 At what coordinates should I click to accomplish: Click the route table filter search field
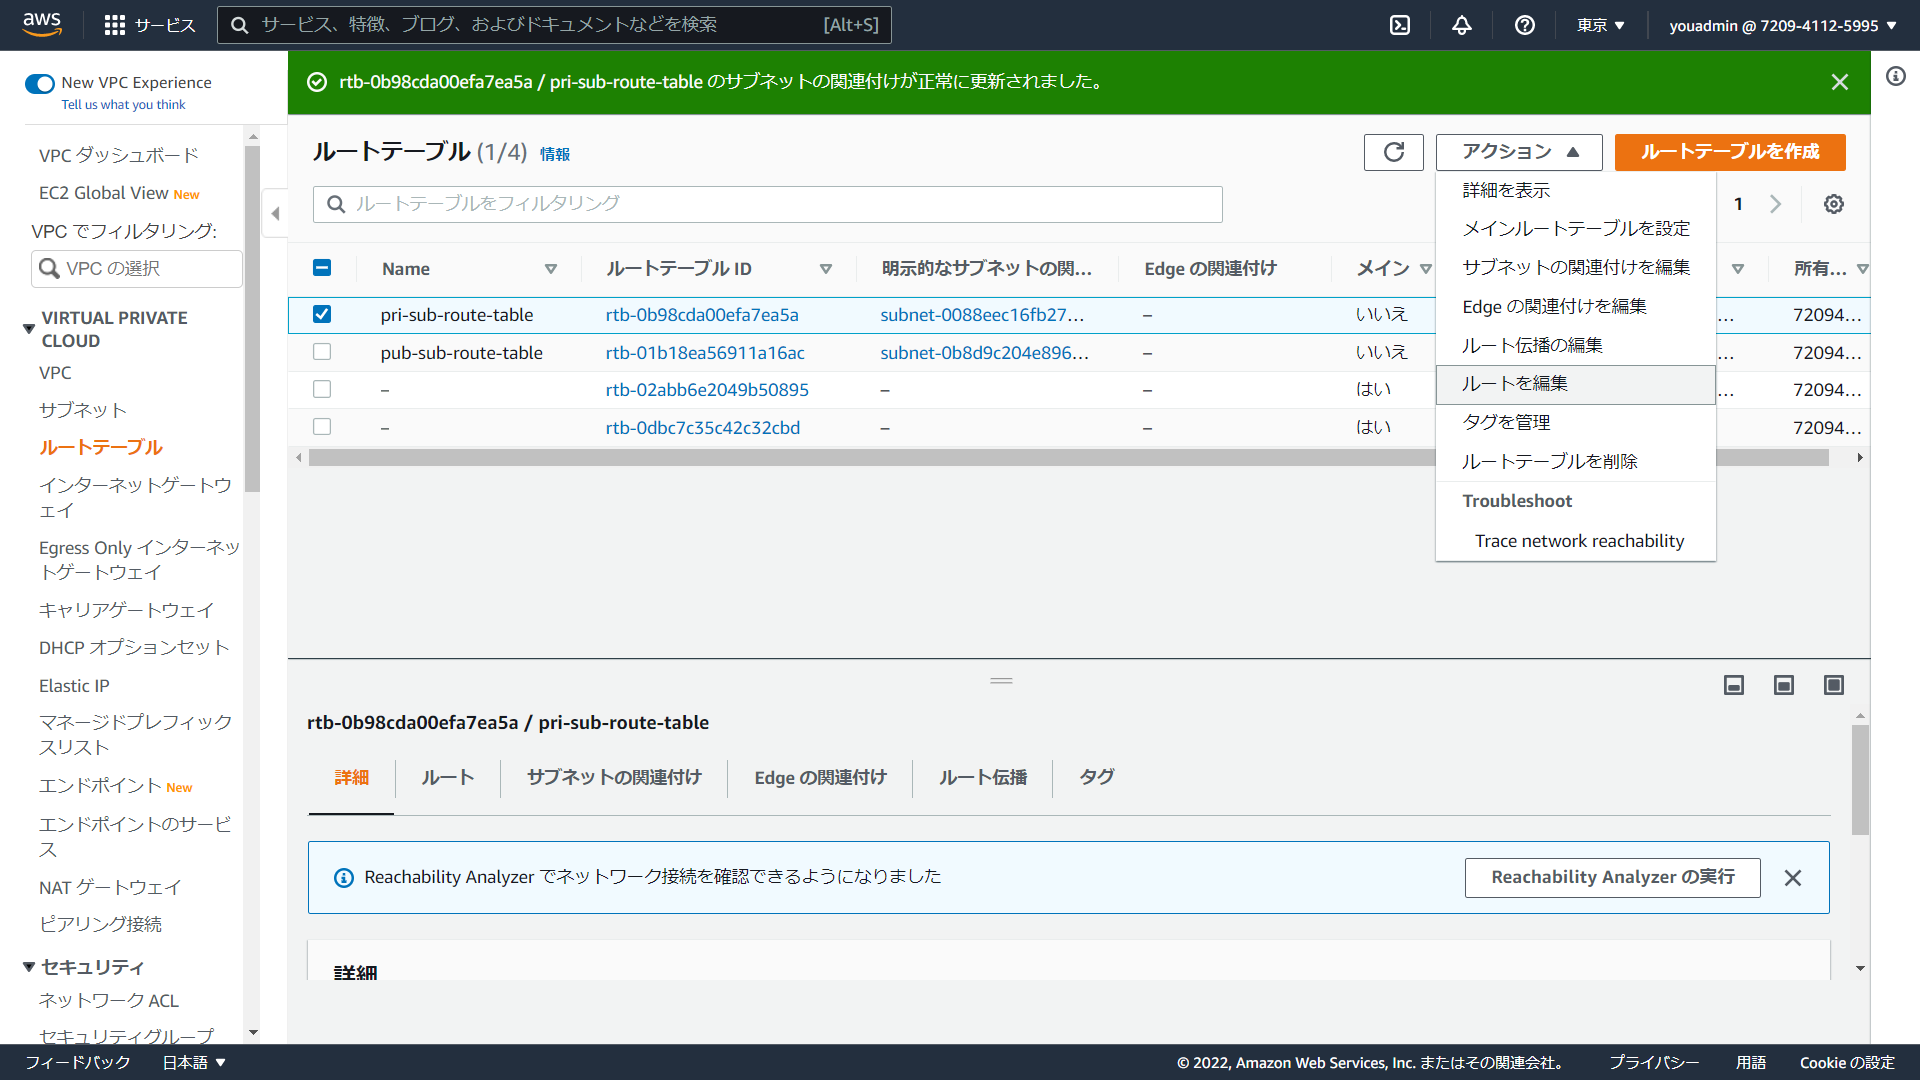coord(767,204)
